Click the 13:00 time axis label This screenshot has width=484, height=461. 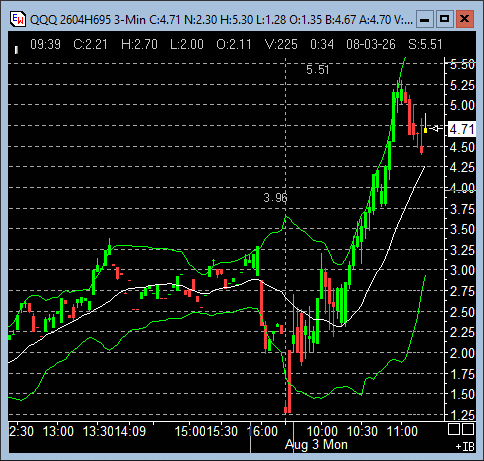tap(58, 431)
